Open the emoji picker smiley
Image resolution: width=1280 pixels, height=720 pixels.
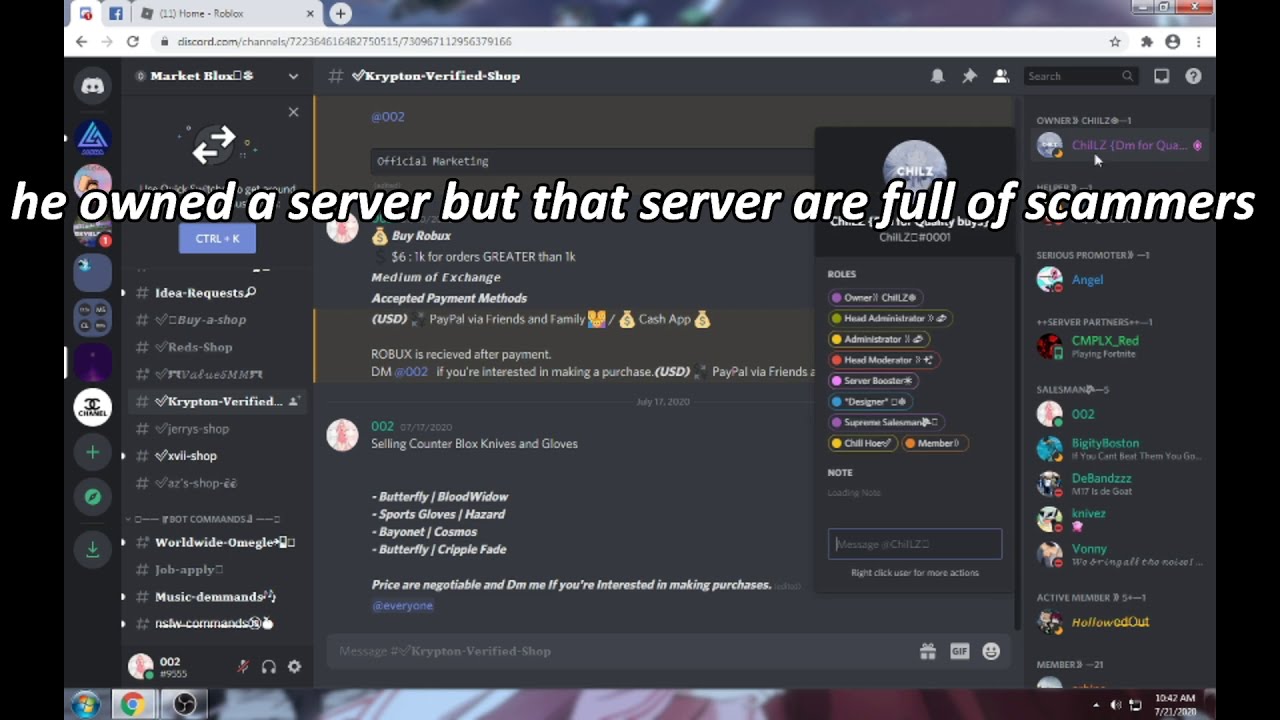click(x=991, y=651)
